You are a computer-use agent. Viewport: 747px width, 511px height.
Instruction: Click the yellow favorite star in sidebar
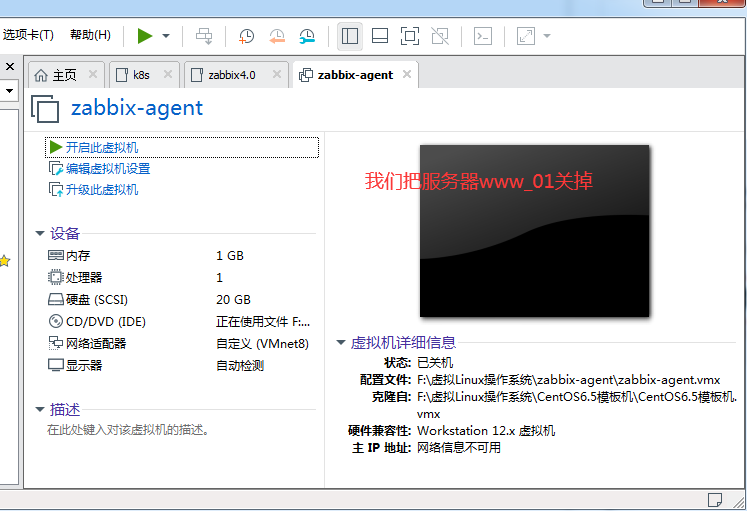tap(5, 261)
